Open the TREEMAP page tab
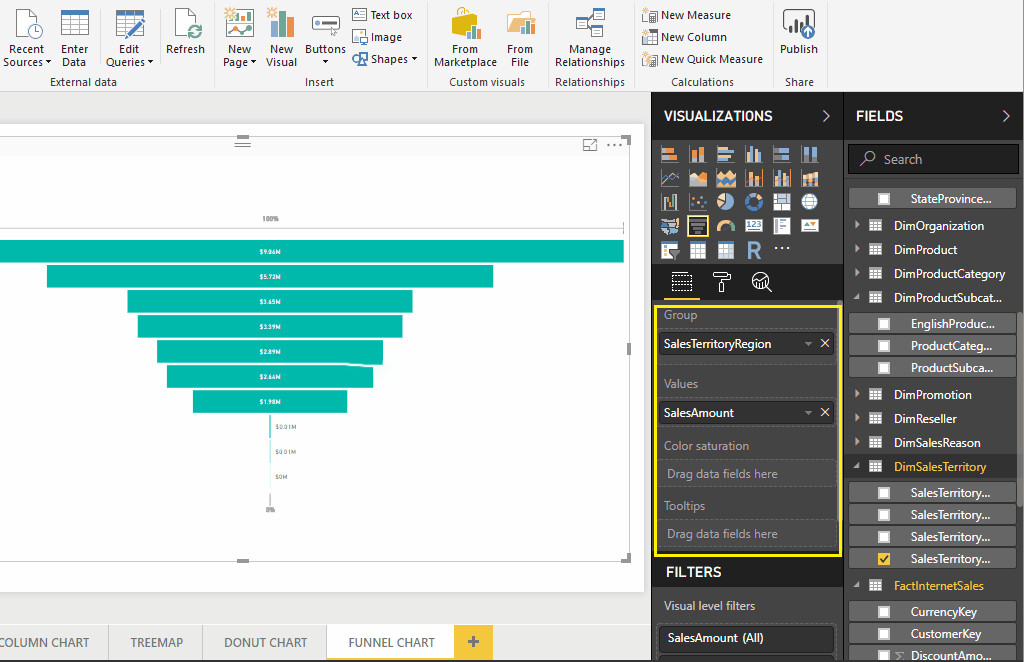This screenshot has height=662, width=1024. [x=156, y=643]
